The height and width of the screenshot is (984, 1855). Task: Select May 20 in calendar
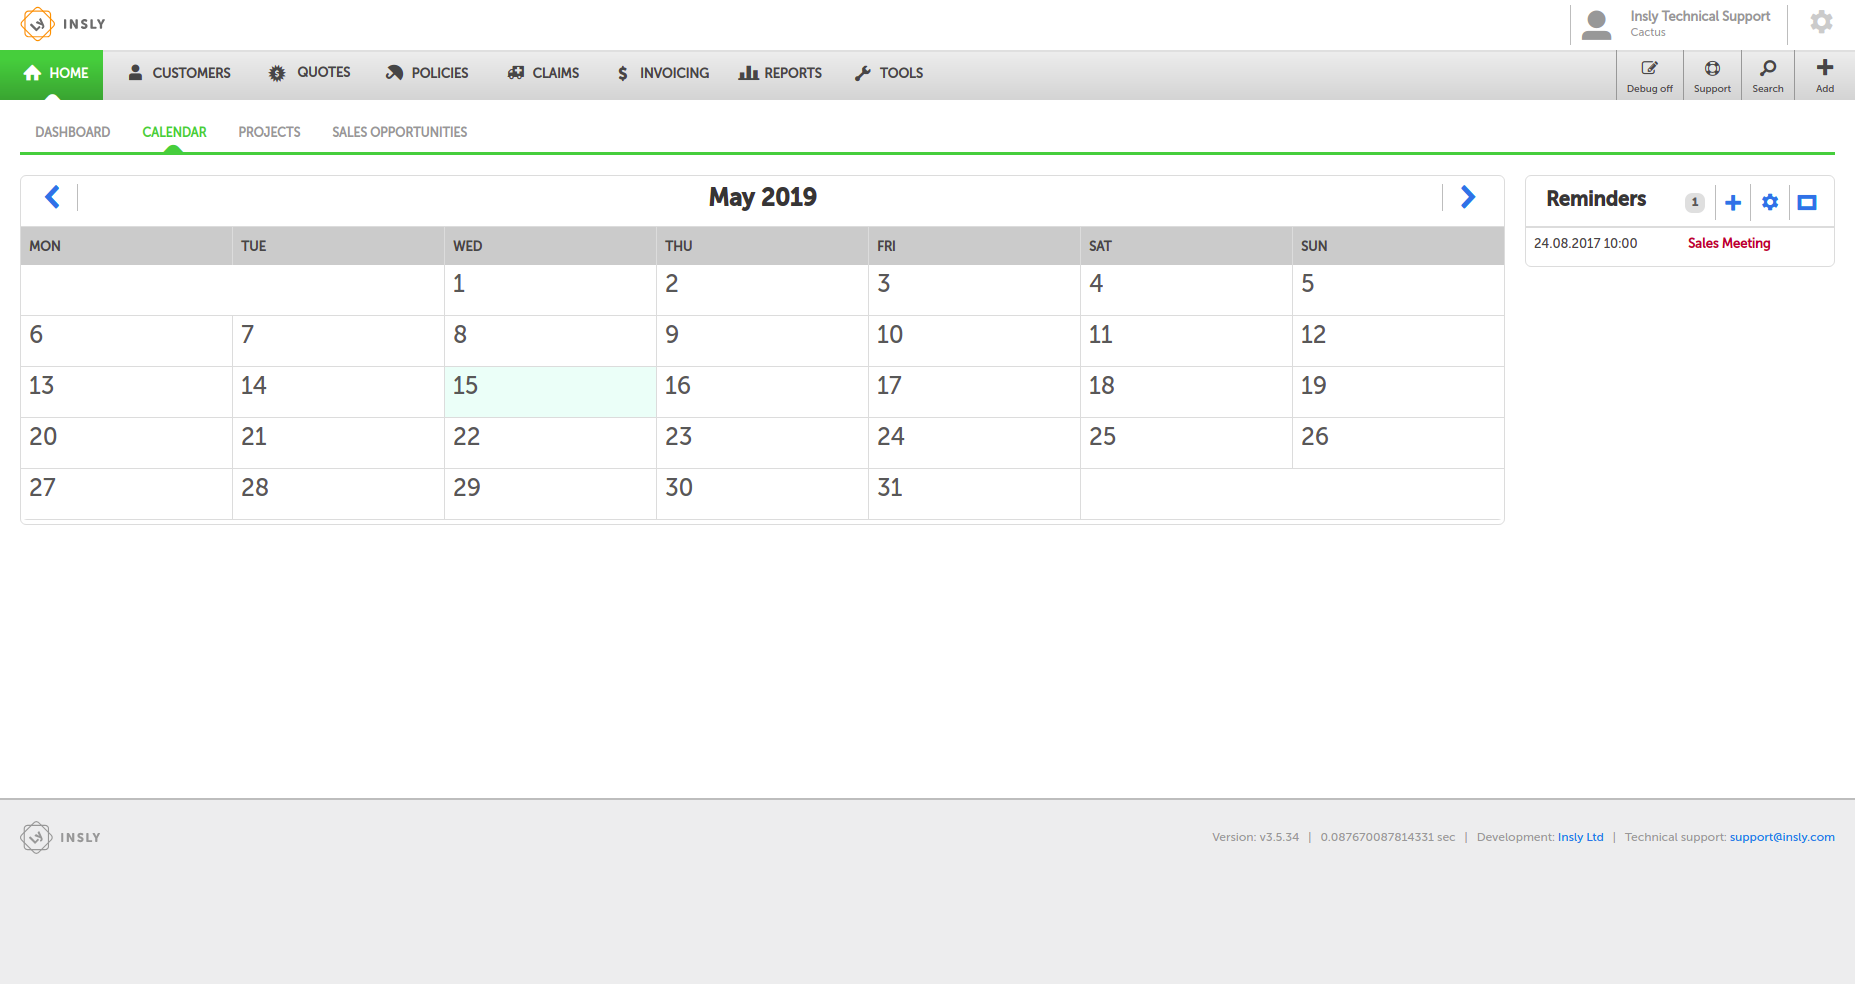(126, 443)
